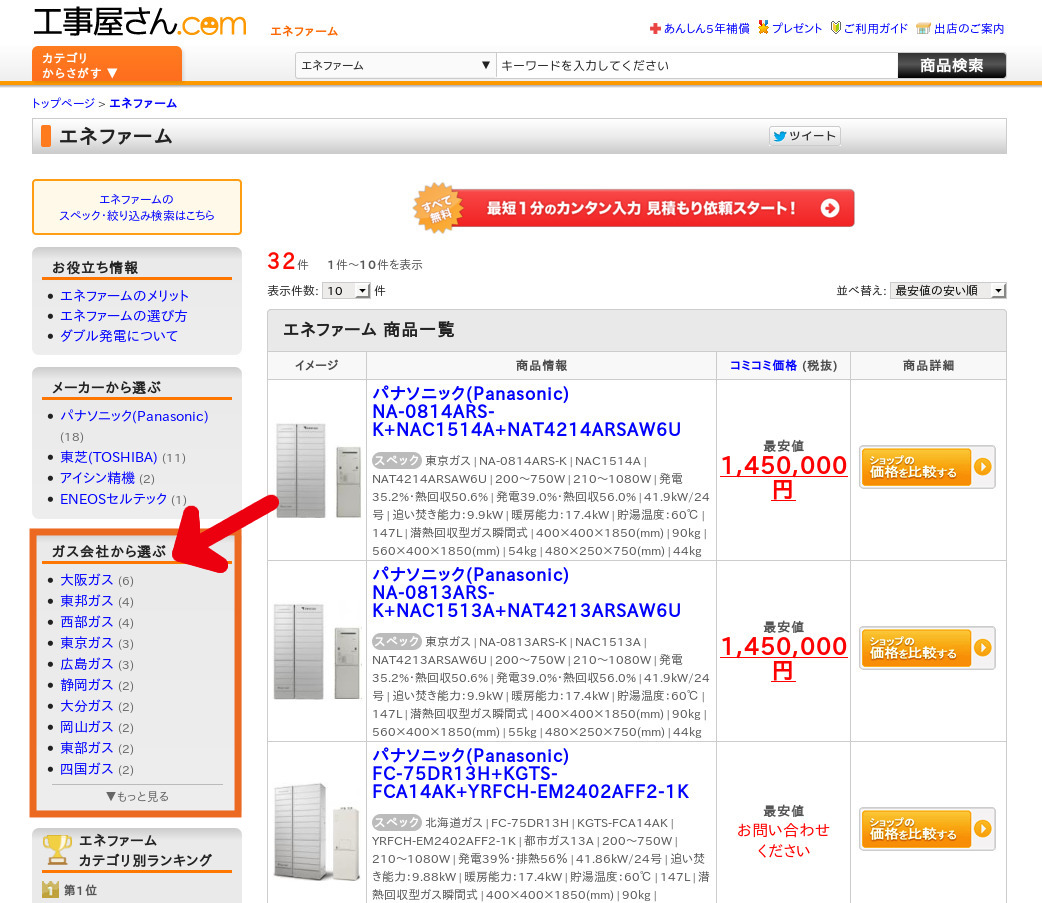Click FC-75DR13H product thumbnail image
1042x903 pixels.
click(x=318, y=831)
